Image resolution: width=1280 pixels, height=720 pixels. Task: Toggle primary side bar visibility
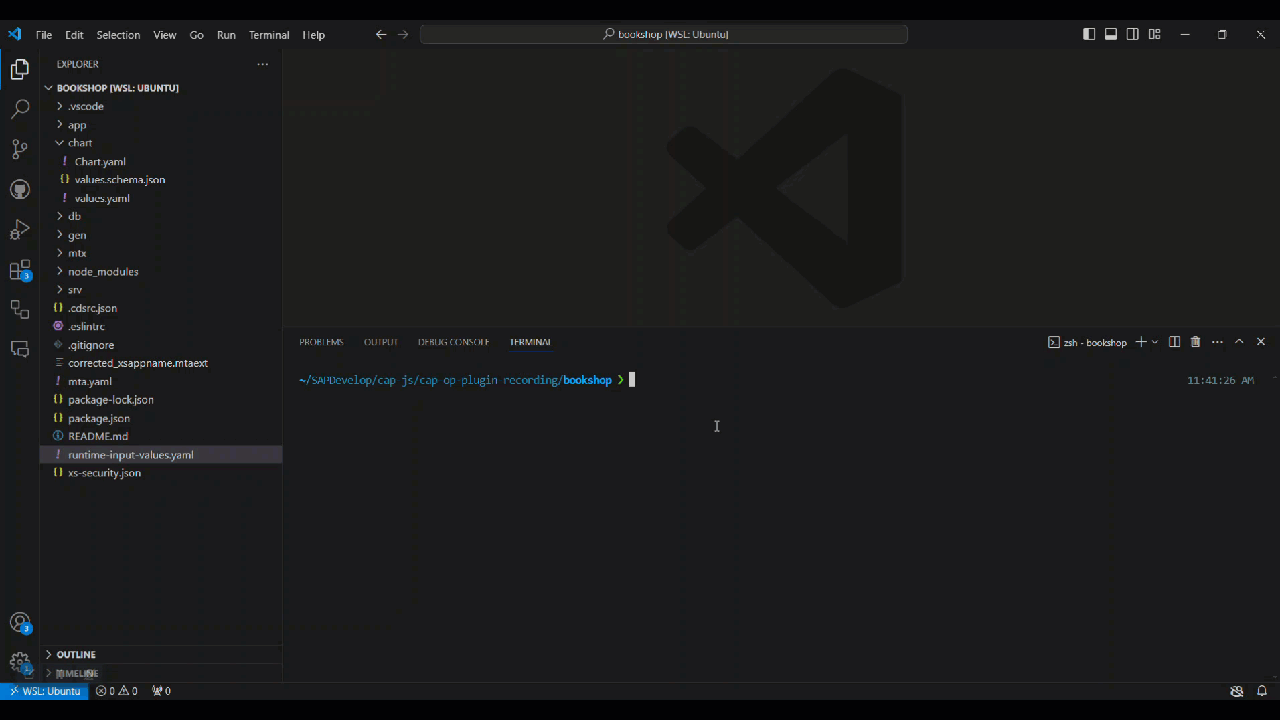[1089, 34]
